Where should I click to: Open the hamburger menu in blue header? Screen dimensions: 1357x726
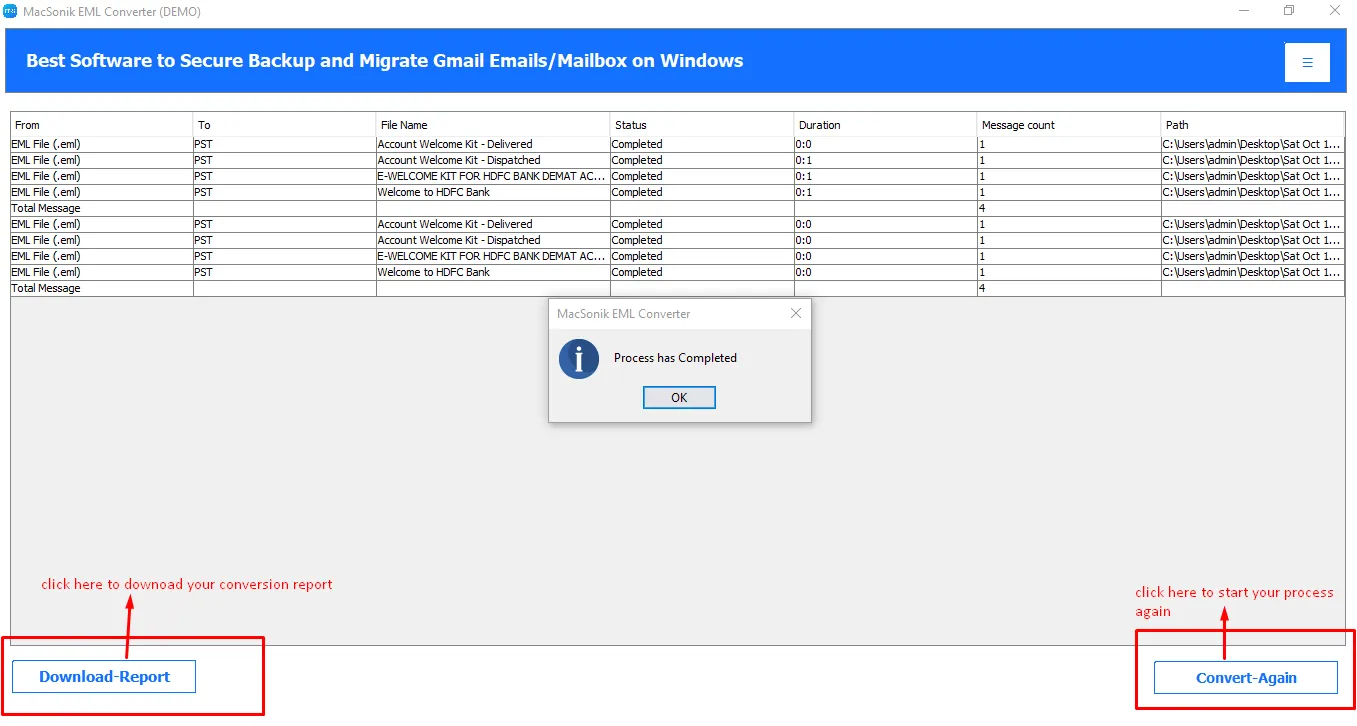tap(1307, 62)
